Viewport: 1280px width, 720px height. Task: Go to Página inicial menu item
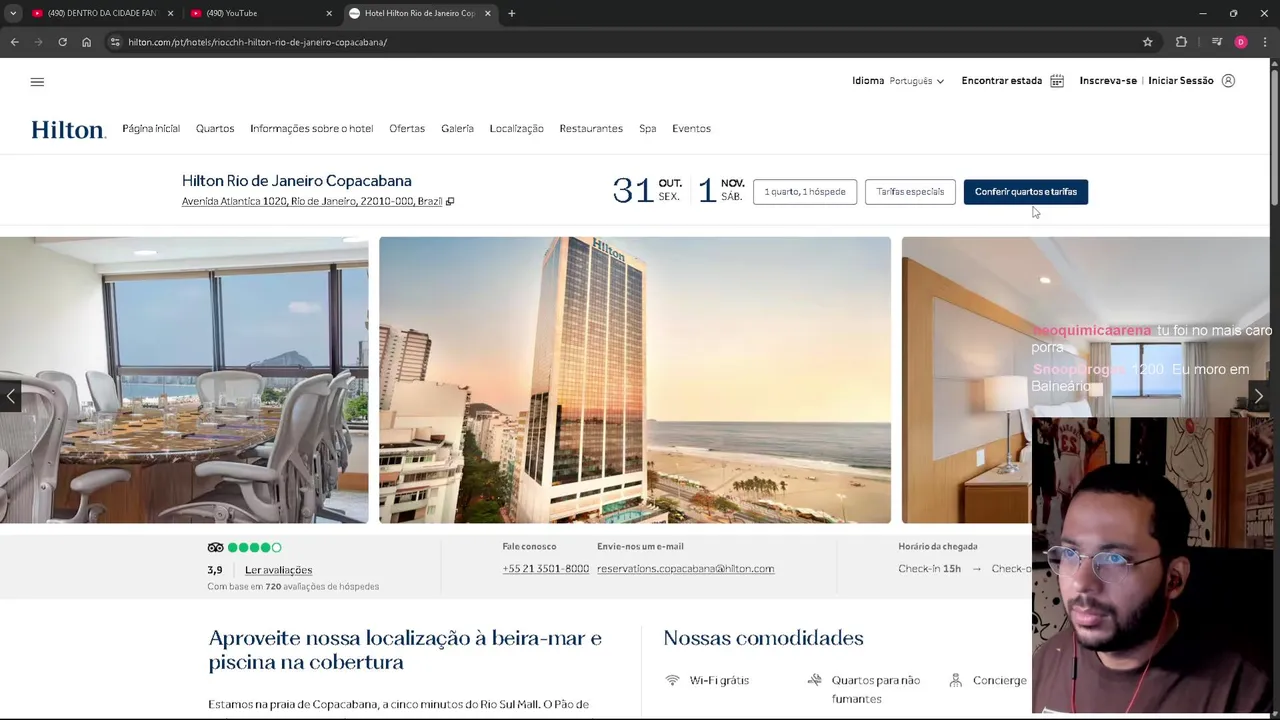tap(151, 129)
